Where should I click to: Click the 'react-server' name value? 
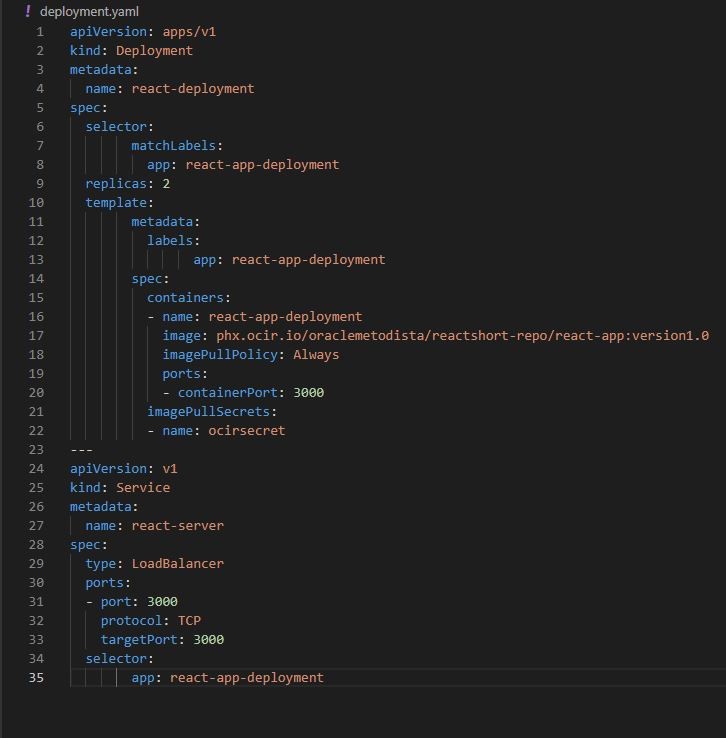click(x=177, y=526)
